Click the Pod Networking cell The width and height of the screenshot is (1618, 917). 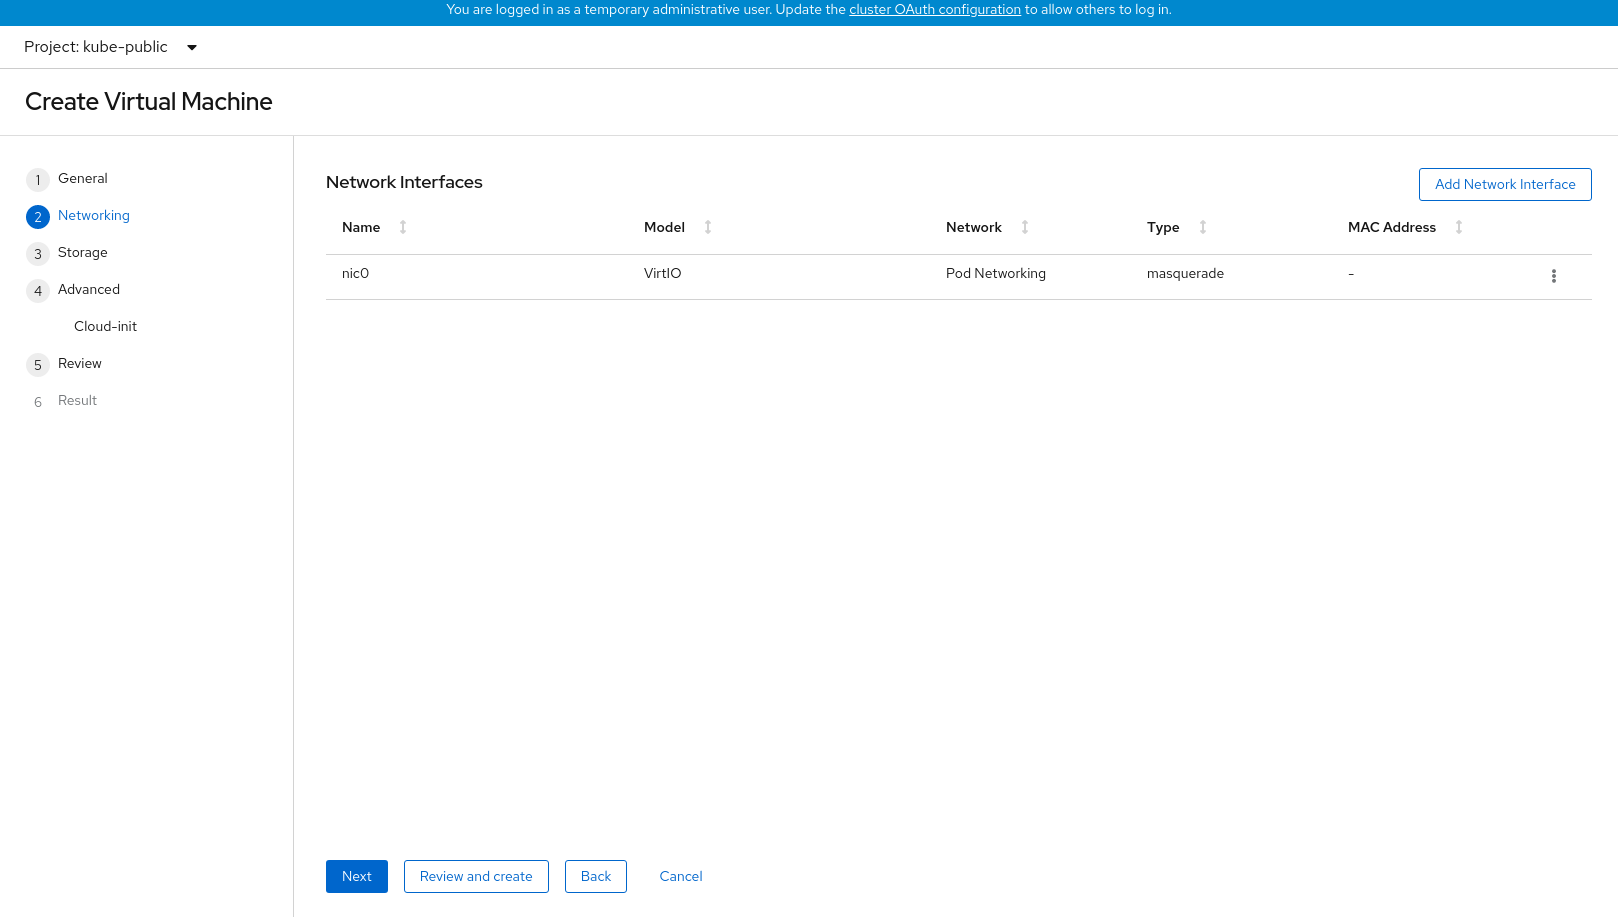[996, 273]
